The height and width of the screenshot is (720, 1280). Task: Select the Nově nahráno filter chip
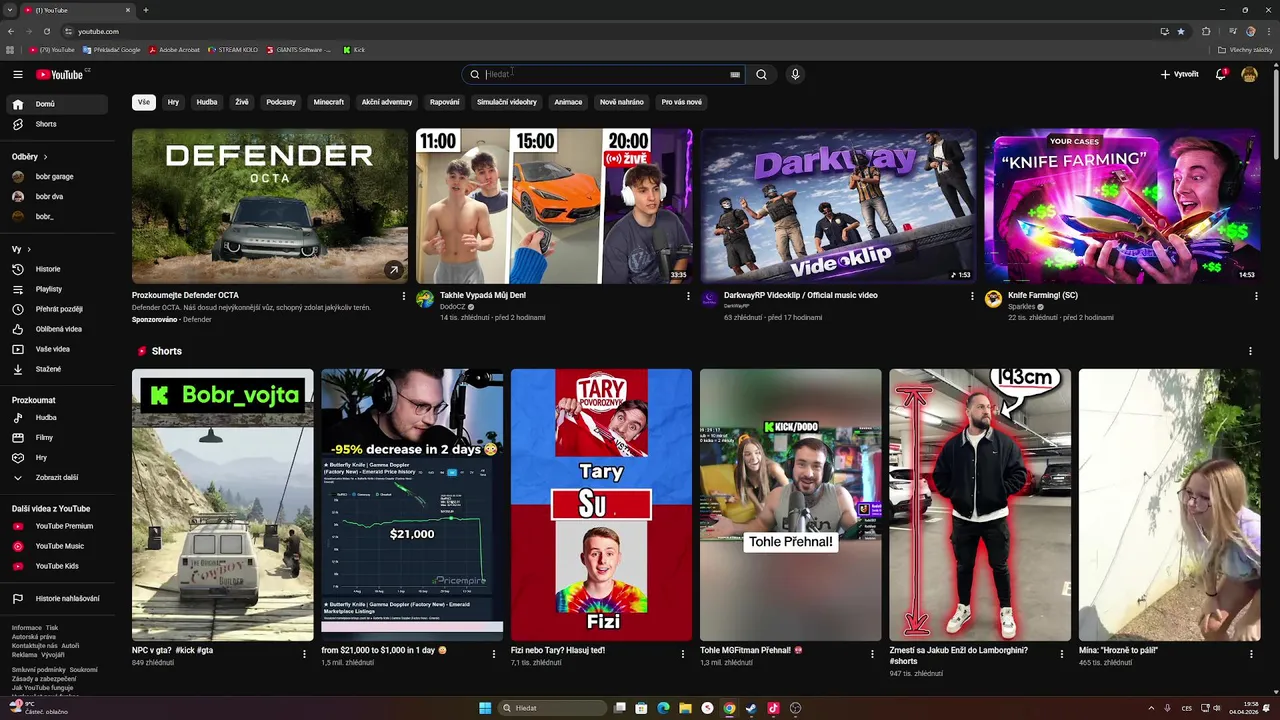[622, 102]
